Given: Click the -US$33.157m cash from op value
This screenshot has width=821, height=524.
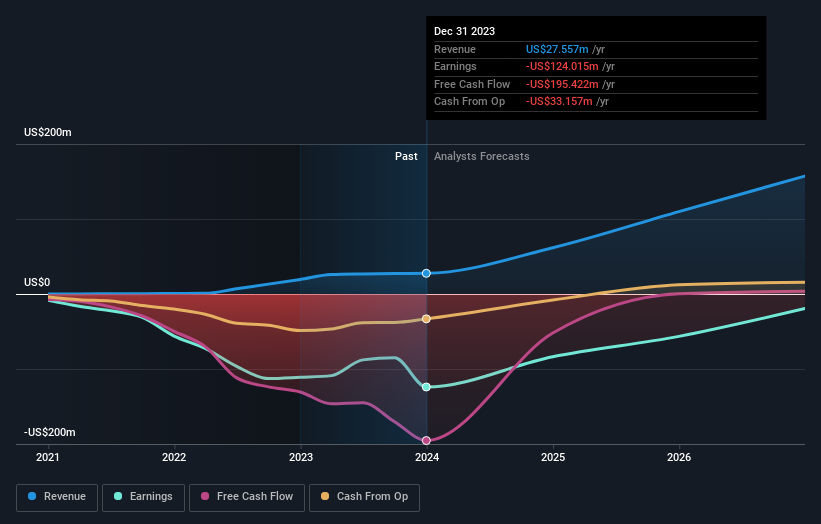Looking at the screenshot, I should click(559, 102).
